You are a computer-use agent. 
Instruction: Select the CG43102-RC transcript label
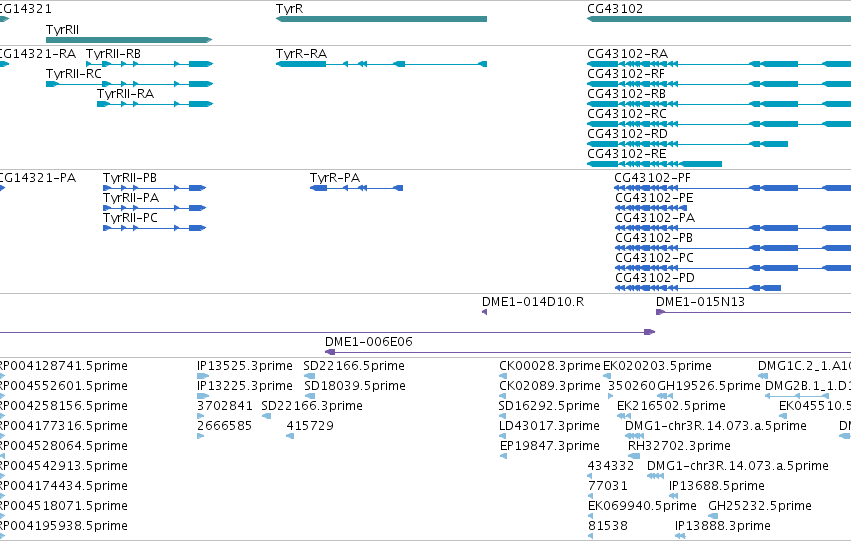pyautogui.click(x=627, y=114)
